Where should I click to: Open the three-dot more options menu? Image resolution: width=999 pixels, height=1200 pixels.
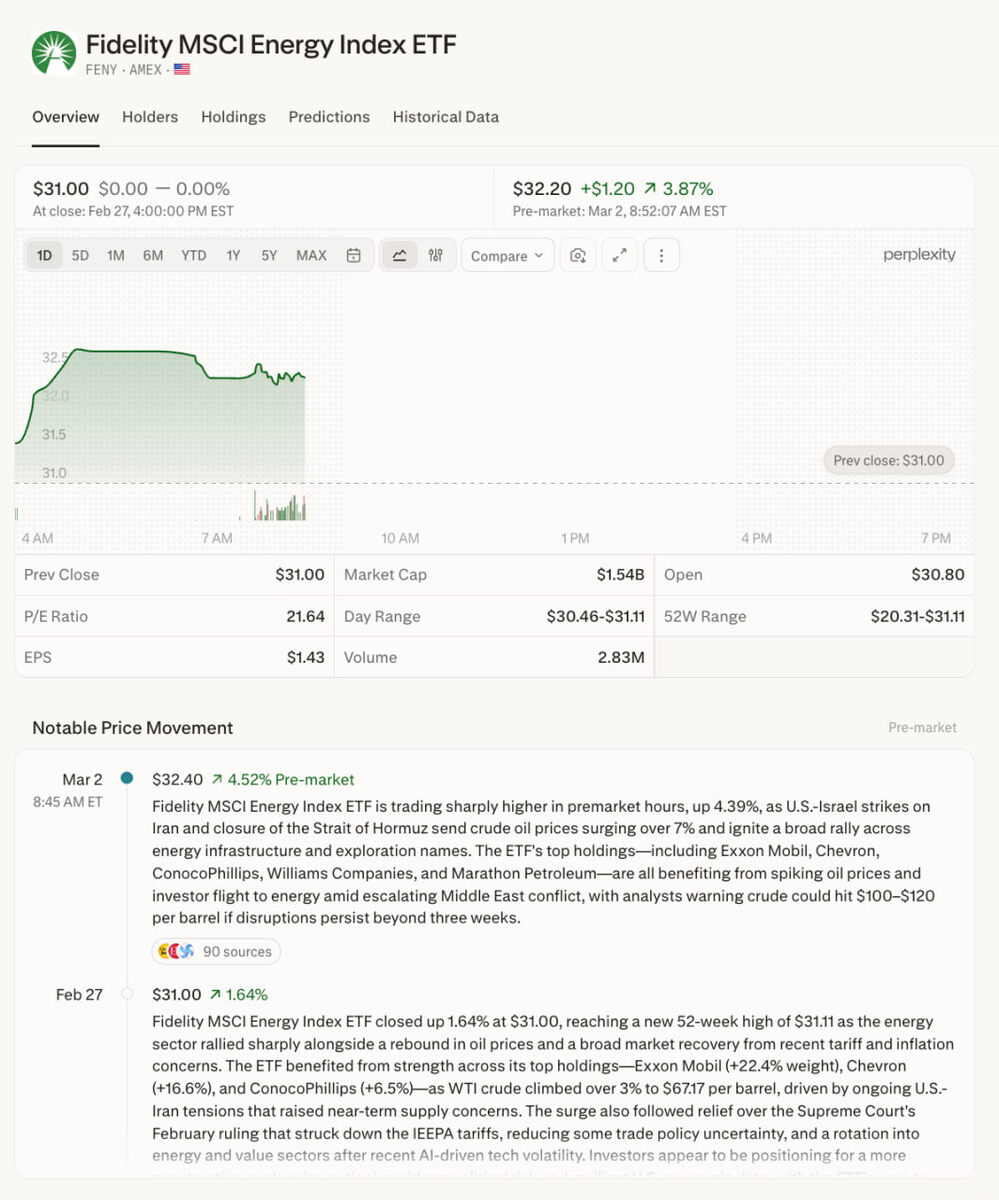click(661, 255)
